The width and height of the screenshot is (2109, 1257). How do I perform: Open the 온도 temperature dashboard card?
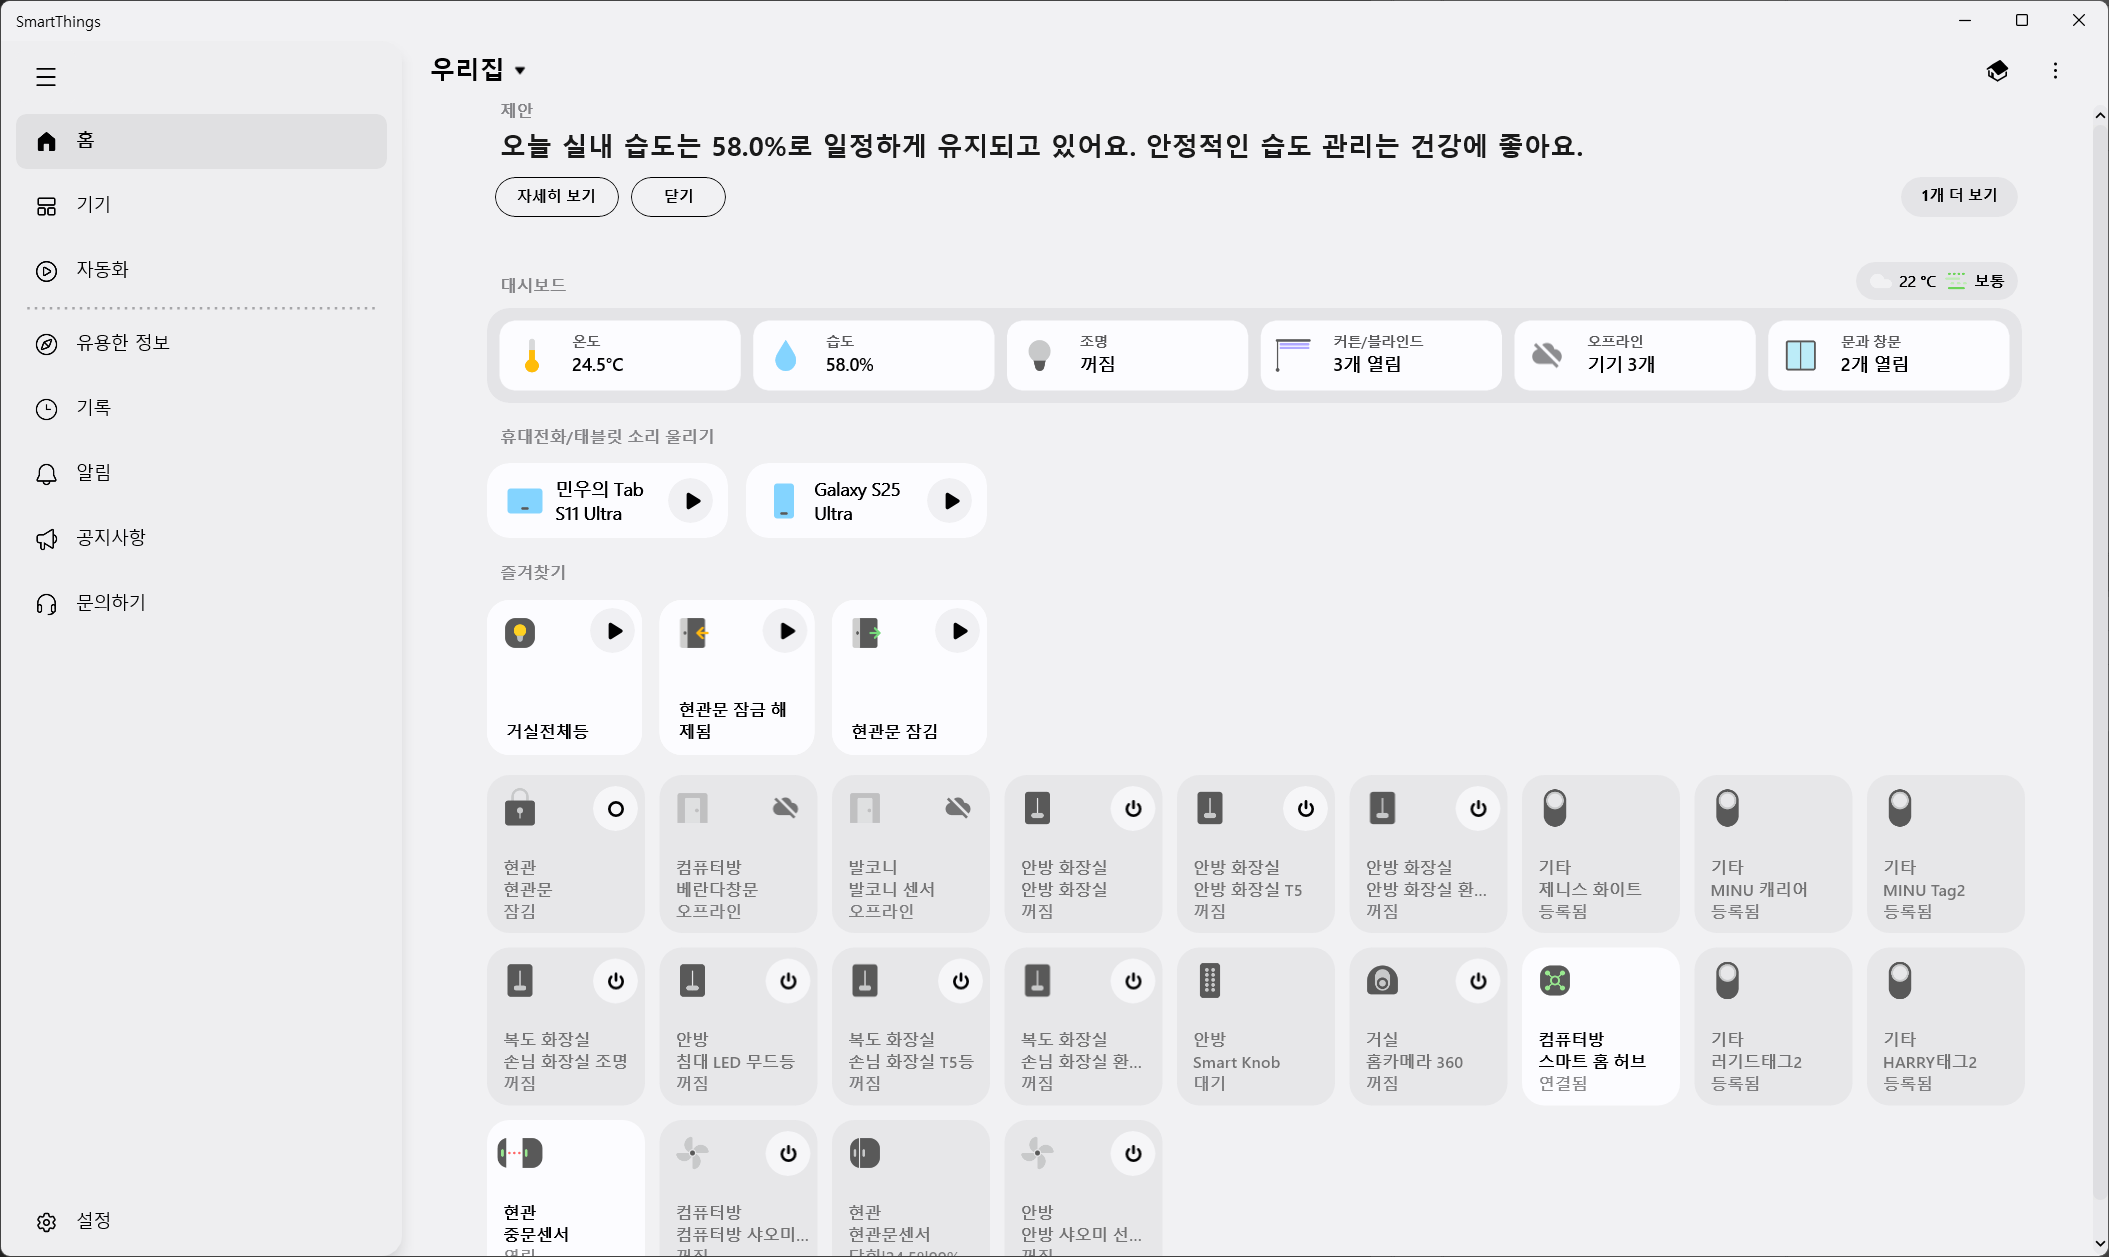(x=620, y=355)
